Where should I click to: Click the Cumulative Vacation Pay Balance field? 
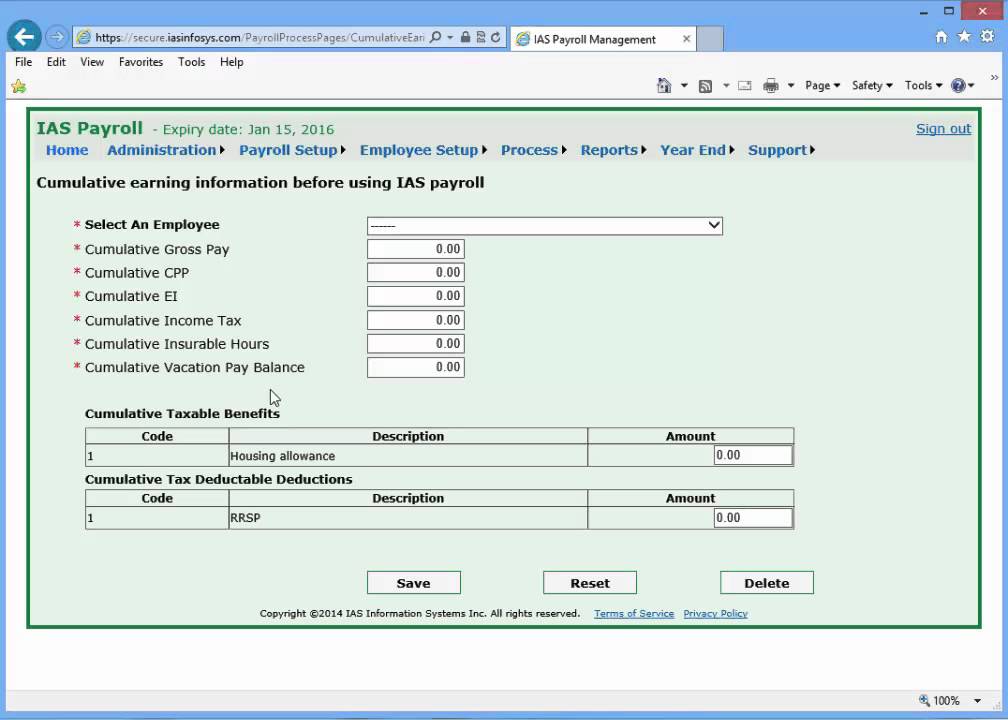click(x=415, y=367)
